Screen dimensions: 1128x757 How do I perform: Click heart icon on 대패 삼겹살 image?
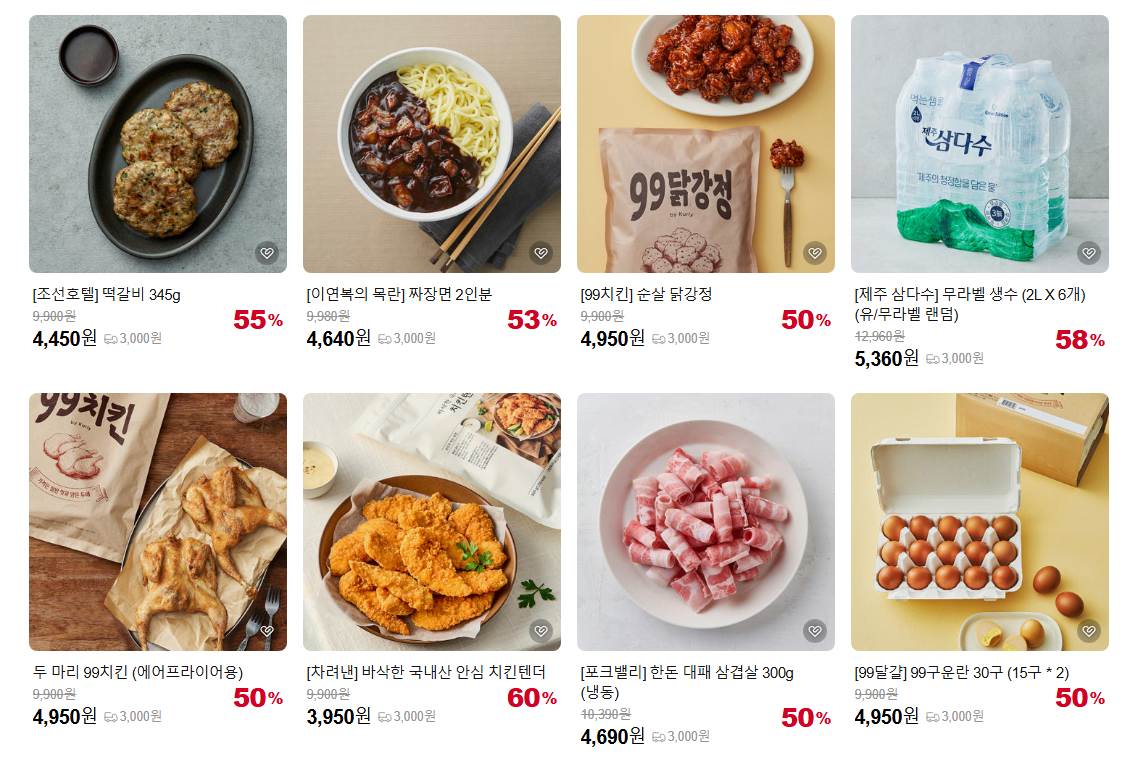(x=815, y=631)
